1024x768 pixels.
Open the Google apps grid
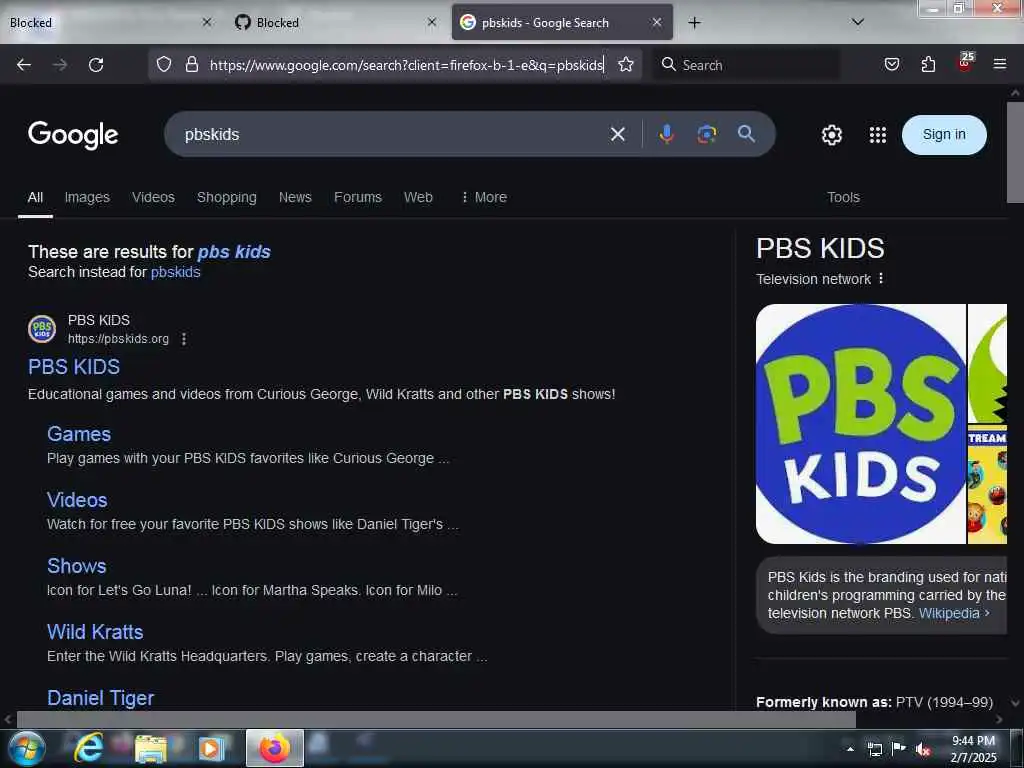[x=878, y=135]
